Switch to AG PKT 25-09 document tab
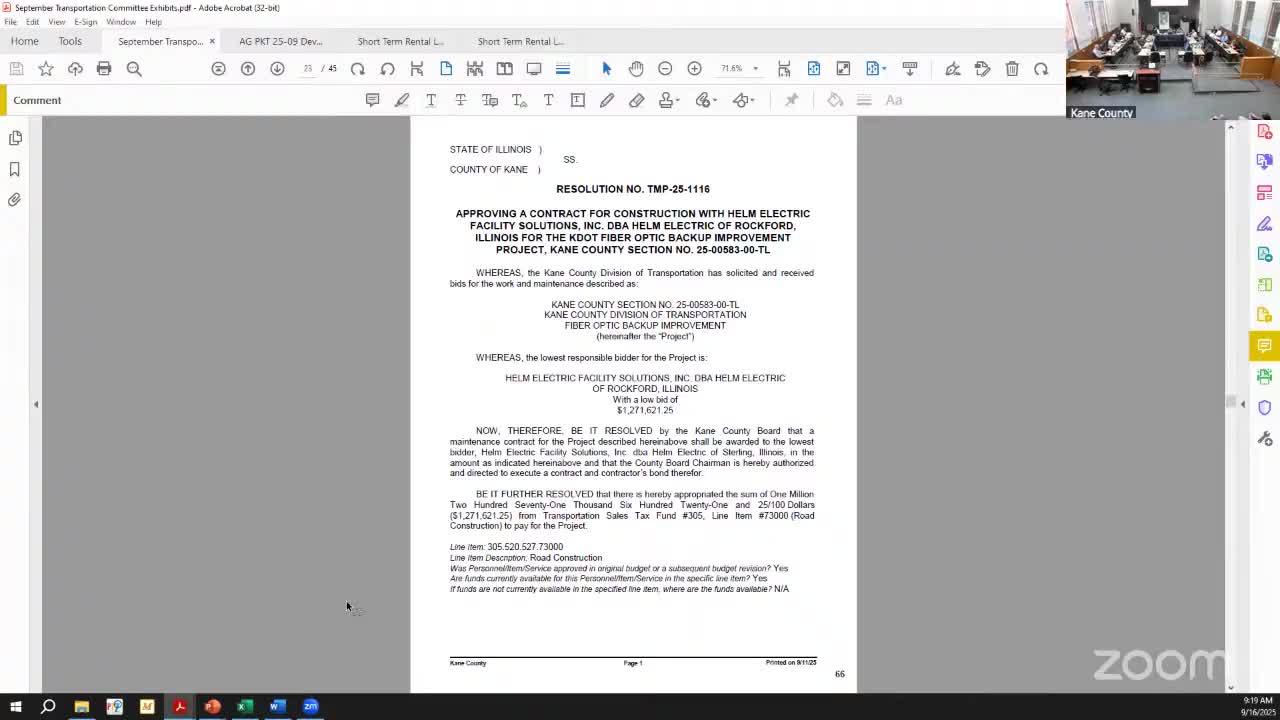The image size is (1280, 720). pyautogui.click(x=281, y=42)
